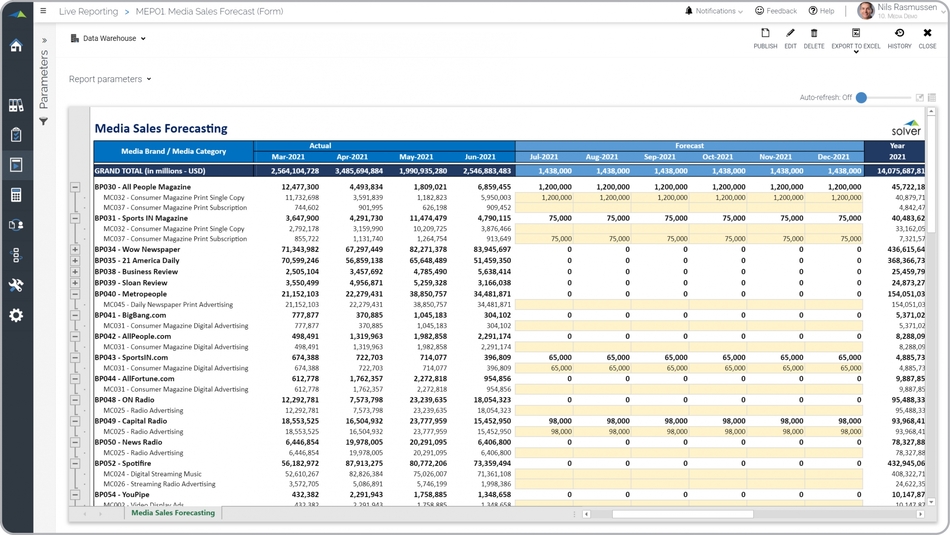
Task: Open report History
Action: pos(899,34)
